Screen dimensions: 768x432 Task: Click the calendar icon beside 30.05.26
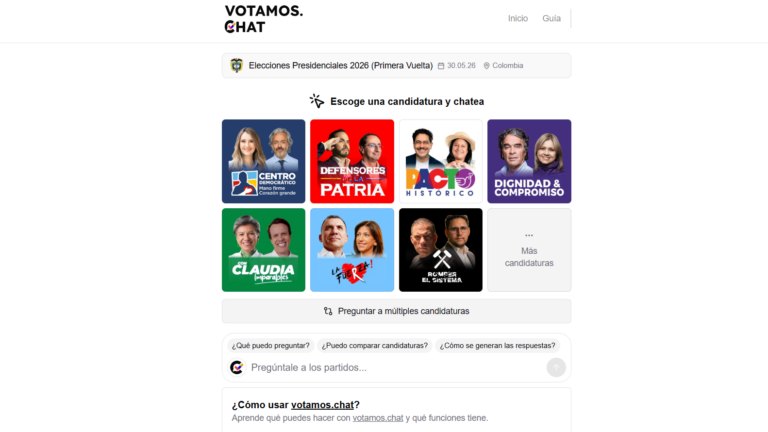pyautogui.click(x=441, y=66)
